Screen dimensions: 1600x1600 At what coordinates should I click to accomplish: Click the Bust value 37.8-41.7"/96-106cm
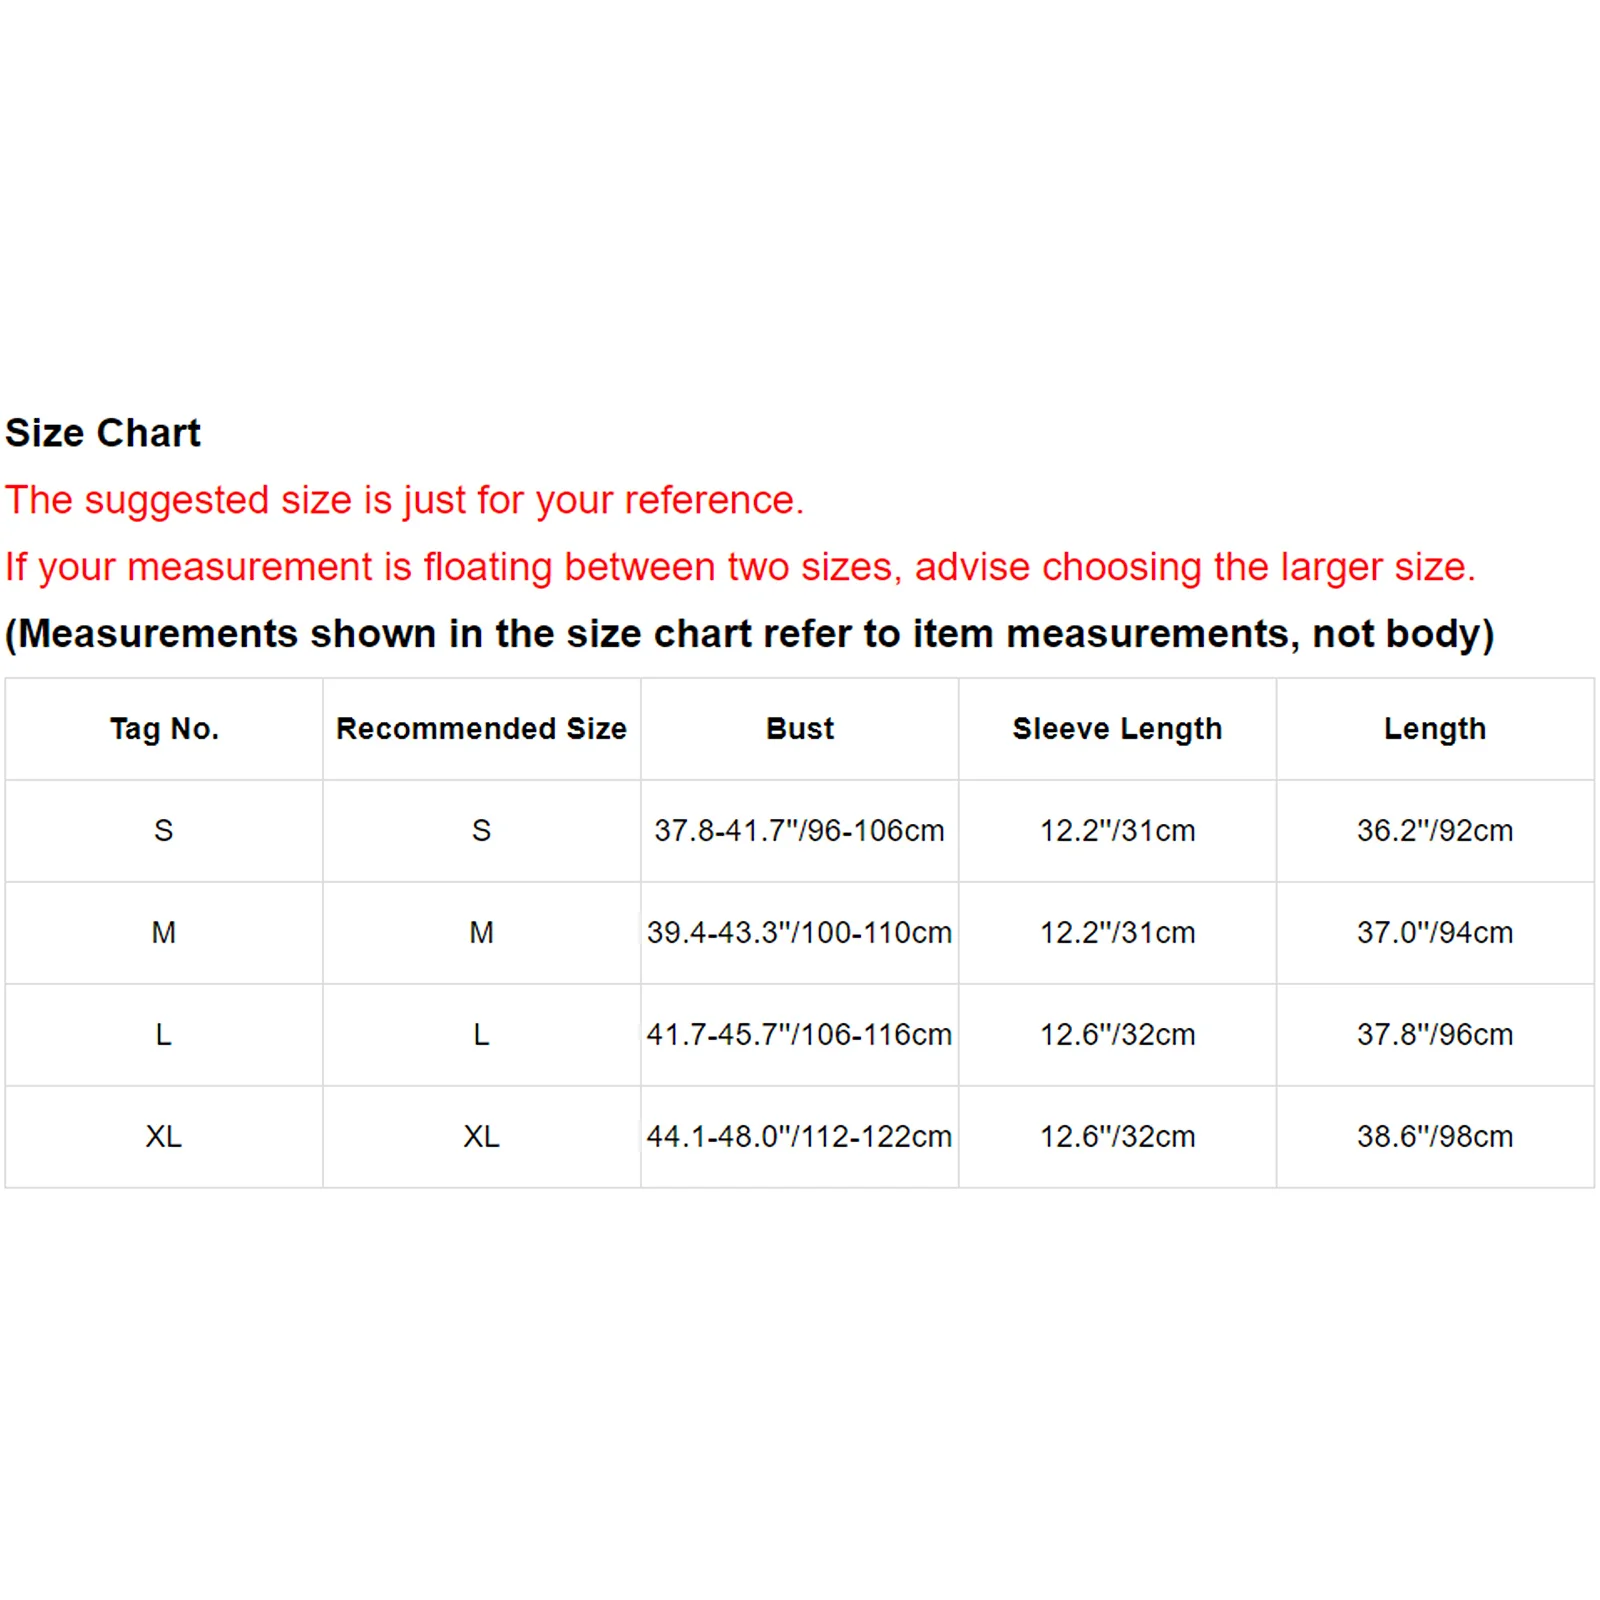tap(799, 830)
